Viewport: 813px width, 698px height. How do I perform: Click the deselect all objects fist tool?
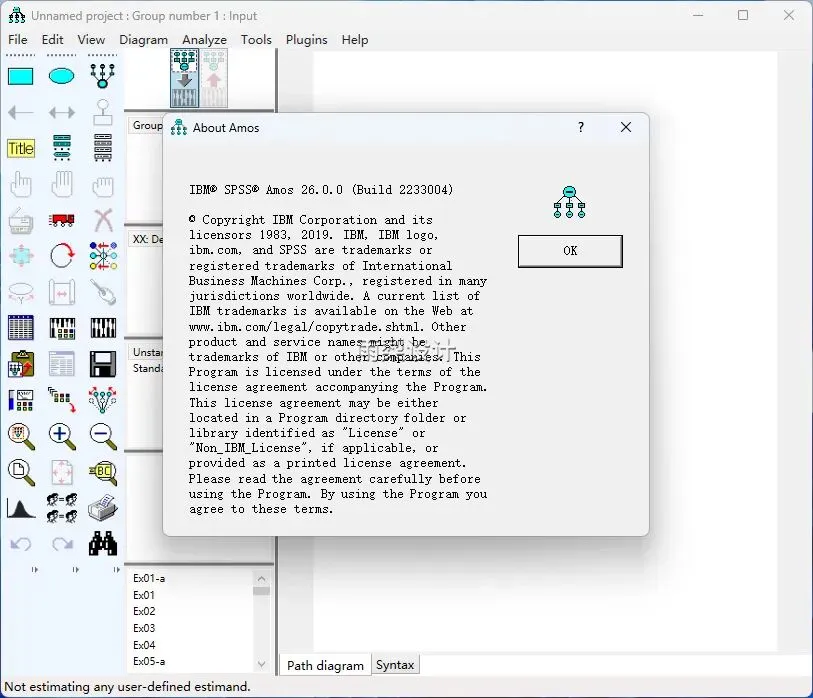click(x=103, y=187)
